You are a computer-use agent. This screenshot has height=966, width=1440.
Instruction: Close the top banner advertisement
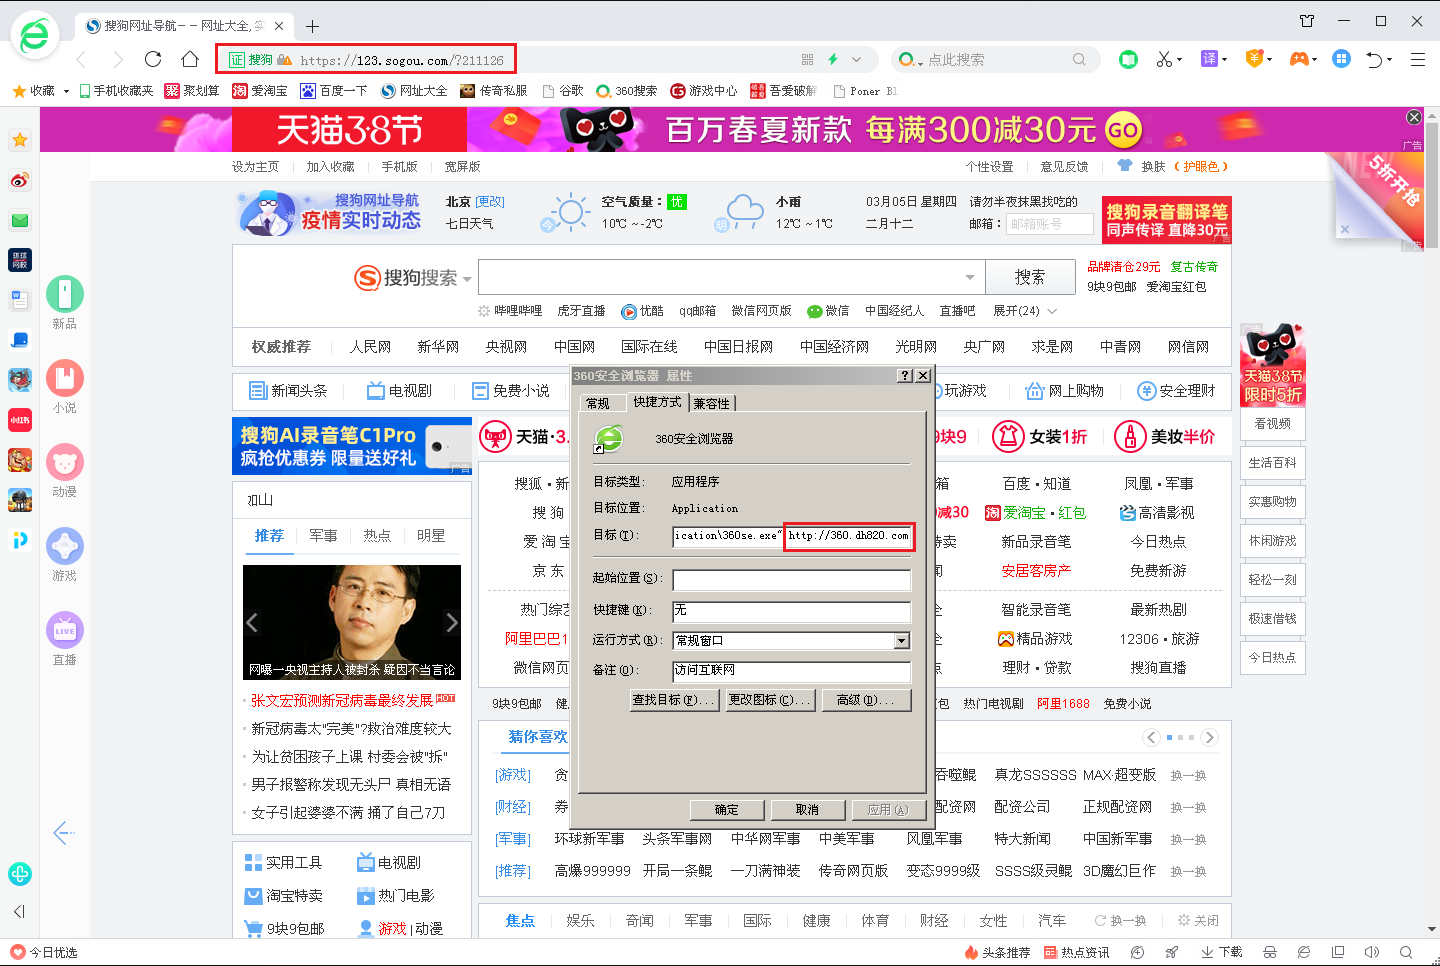click(1413, 118)
